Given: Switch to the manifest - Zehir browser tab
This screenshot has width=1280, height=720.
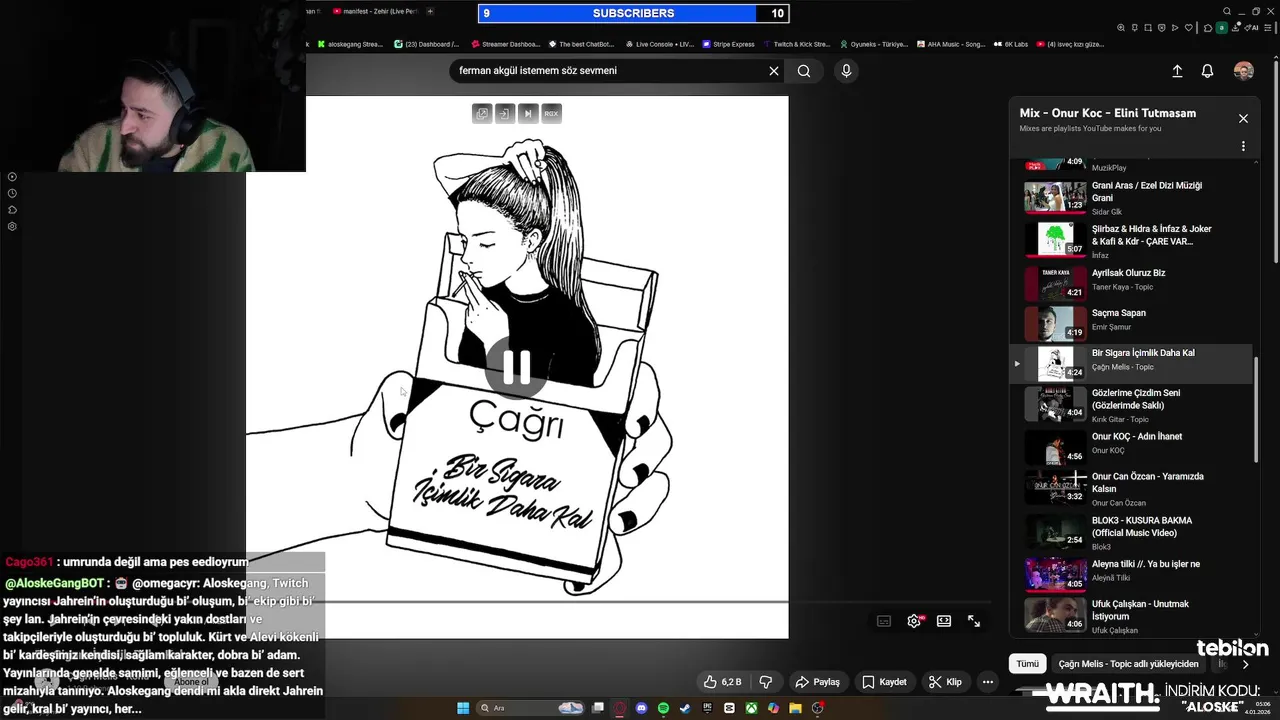Looking at the screenshot, I should (374, 11).
